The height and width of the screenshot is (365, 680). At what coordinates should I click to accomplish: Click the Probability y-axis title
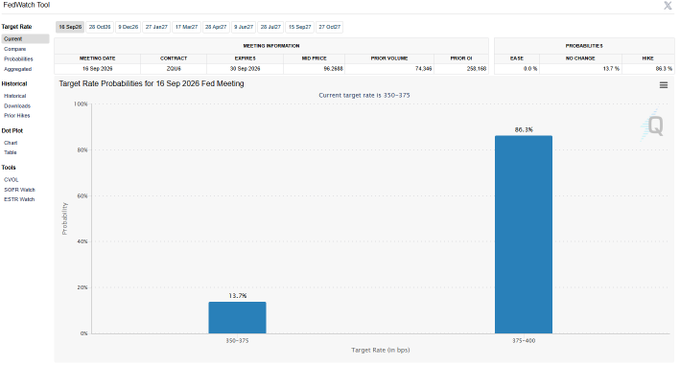pos(65,218)
